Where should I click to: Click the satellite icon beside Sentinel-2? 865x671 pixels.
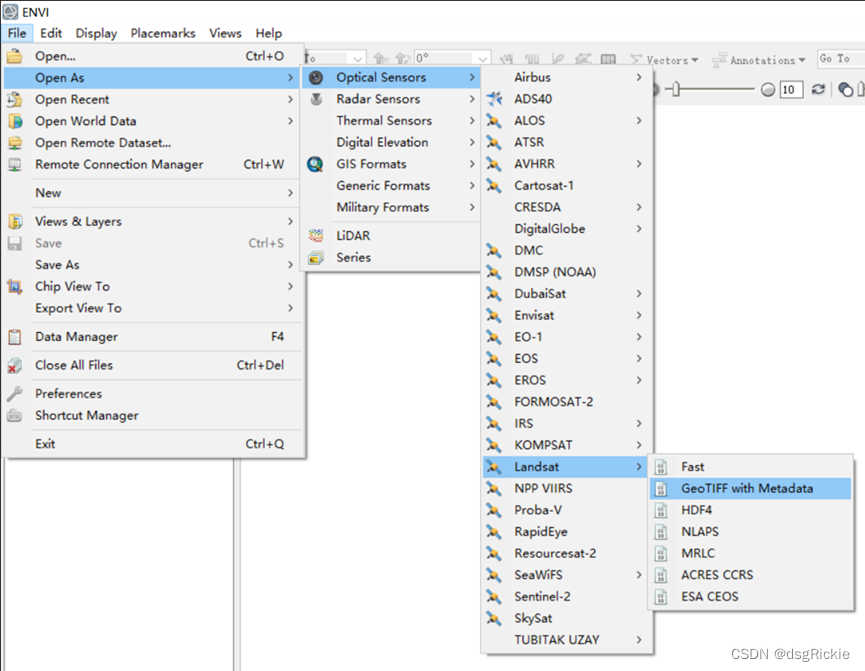point(494,597)
